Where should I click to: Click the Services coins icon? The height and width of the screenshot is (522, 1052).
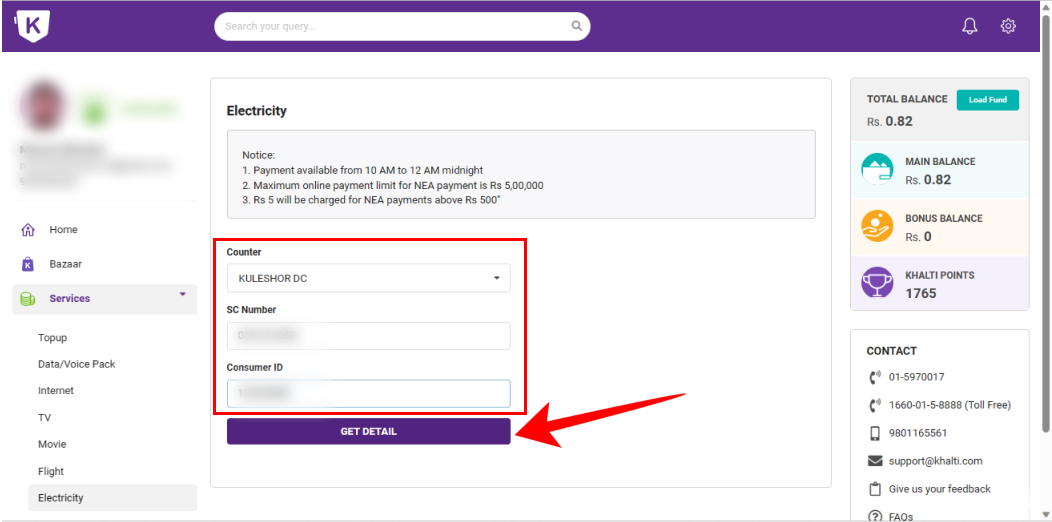point(28,299)
